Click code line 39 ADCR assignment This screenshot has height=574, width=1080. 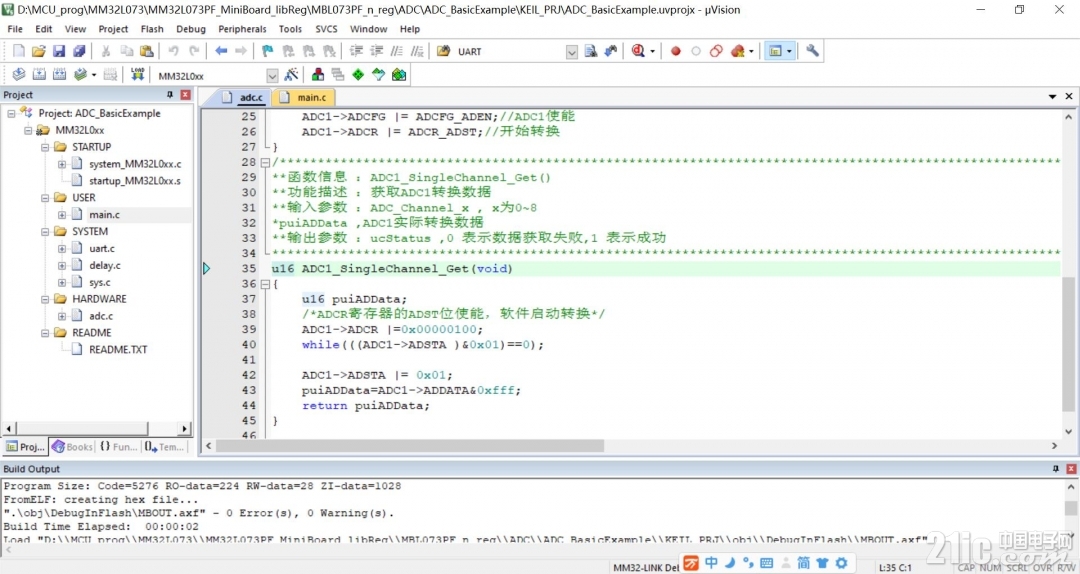coord(392,329)
